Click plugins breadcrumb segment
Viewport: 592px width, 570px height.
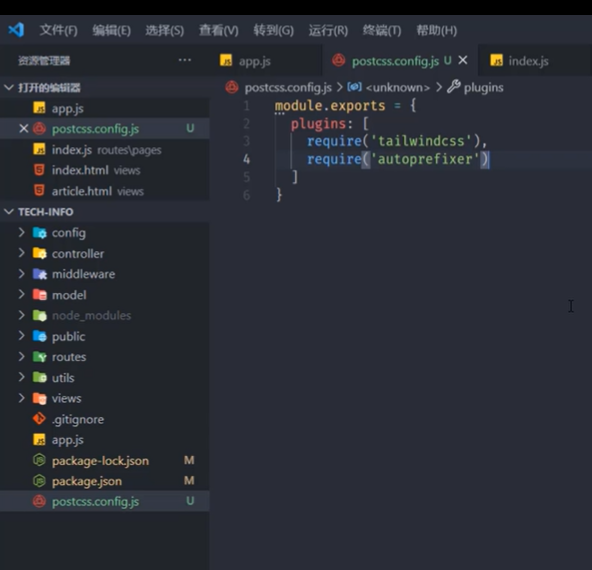click(483, 88)
